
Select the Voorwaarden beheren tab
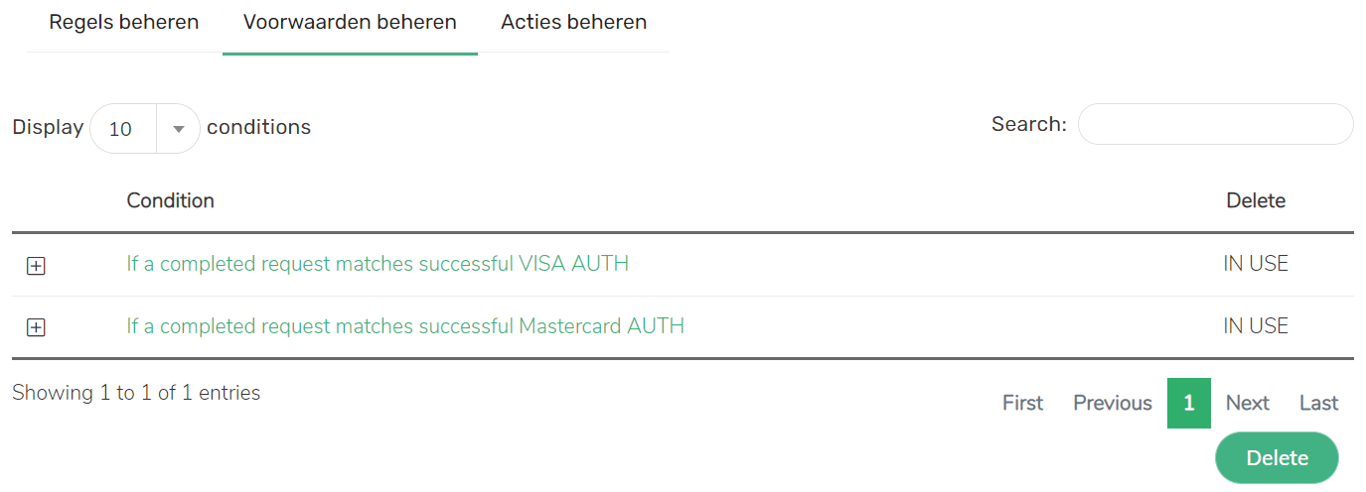(x=350, y=22)
